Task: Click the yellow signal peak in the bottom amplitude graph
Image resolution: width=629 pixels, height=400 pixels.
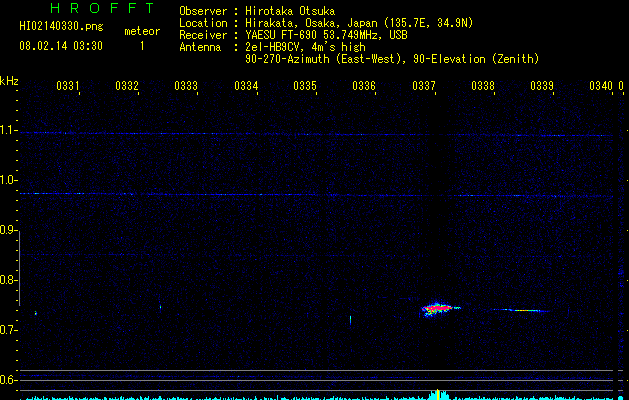Action: (438, 394)
